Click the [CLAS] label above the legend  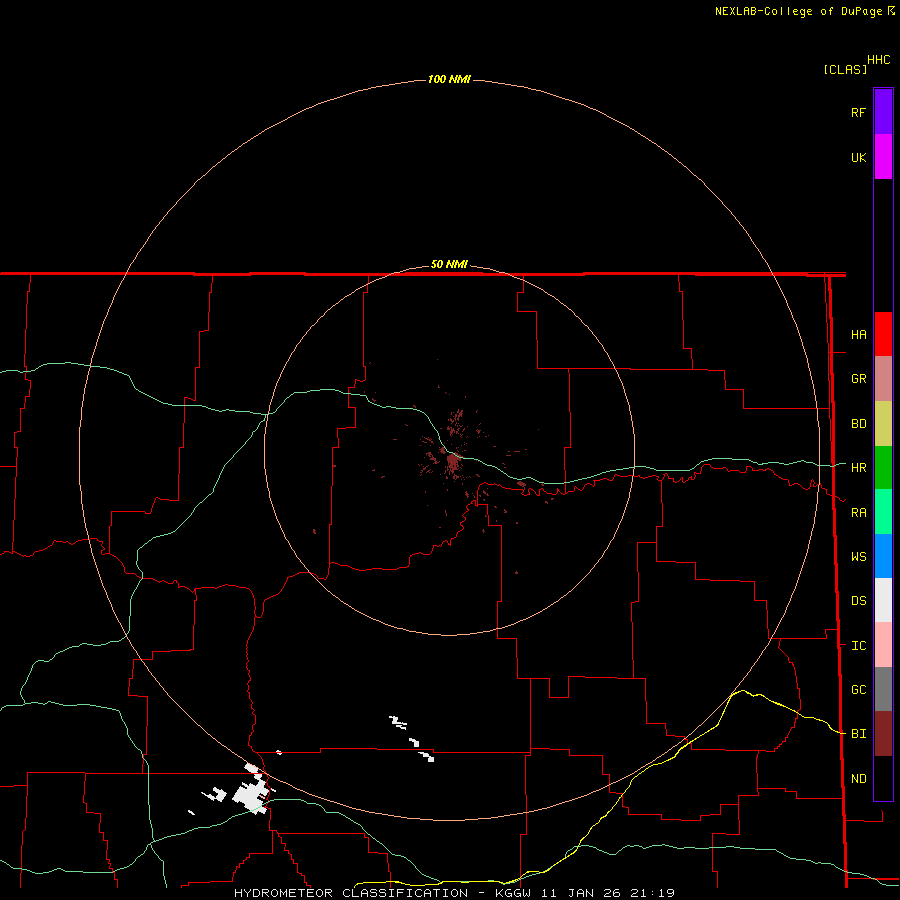click(x=845, y=69)
